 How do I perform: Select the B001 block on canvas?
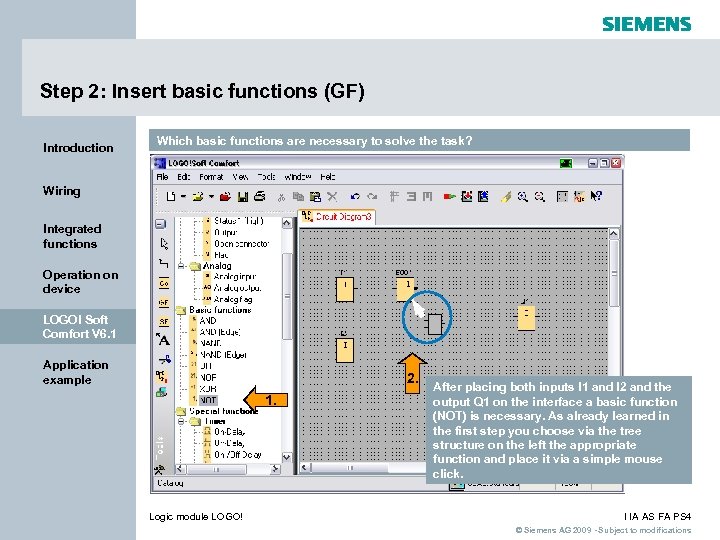click(x=405, y=290)
